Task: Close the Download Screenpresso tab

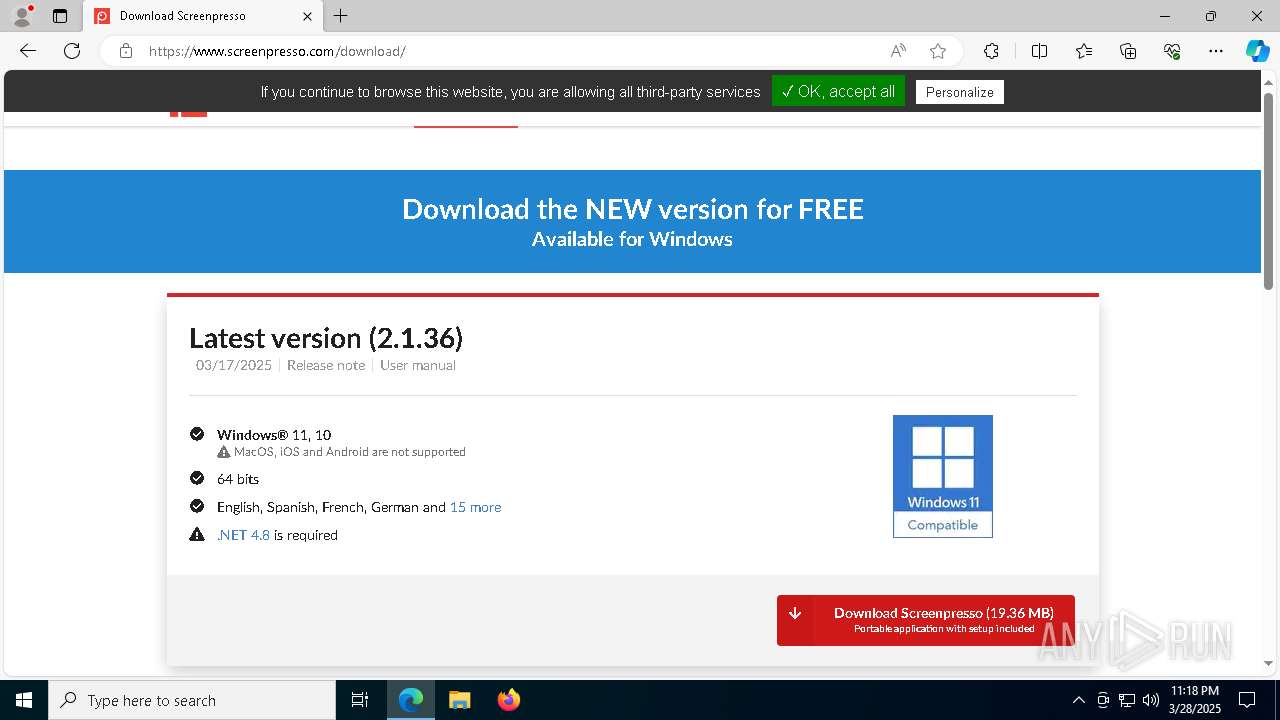Action: pyautogui.click(x=307, y=16)
